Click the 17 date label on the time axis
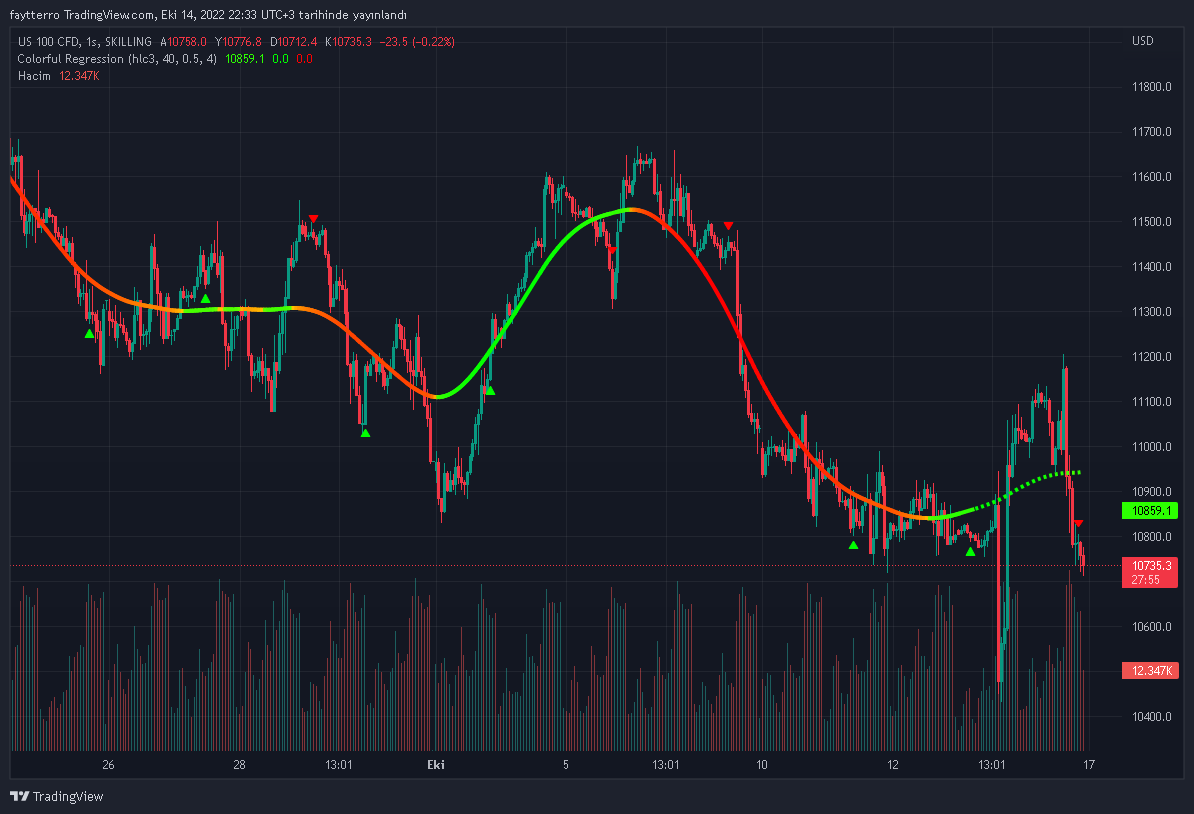 pos(1089,765)
